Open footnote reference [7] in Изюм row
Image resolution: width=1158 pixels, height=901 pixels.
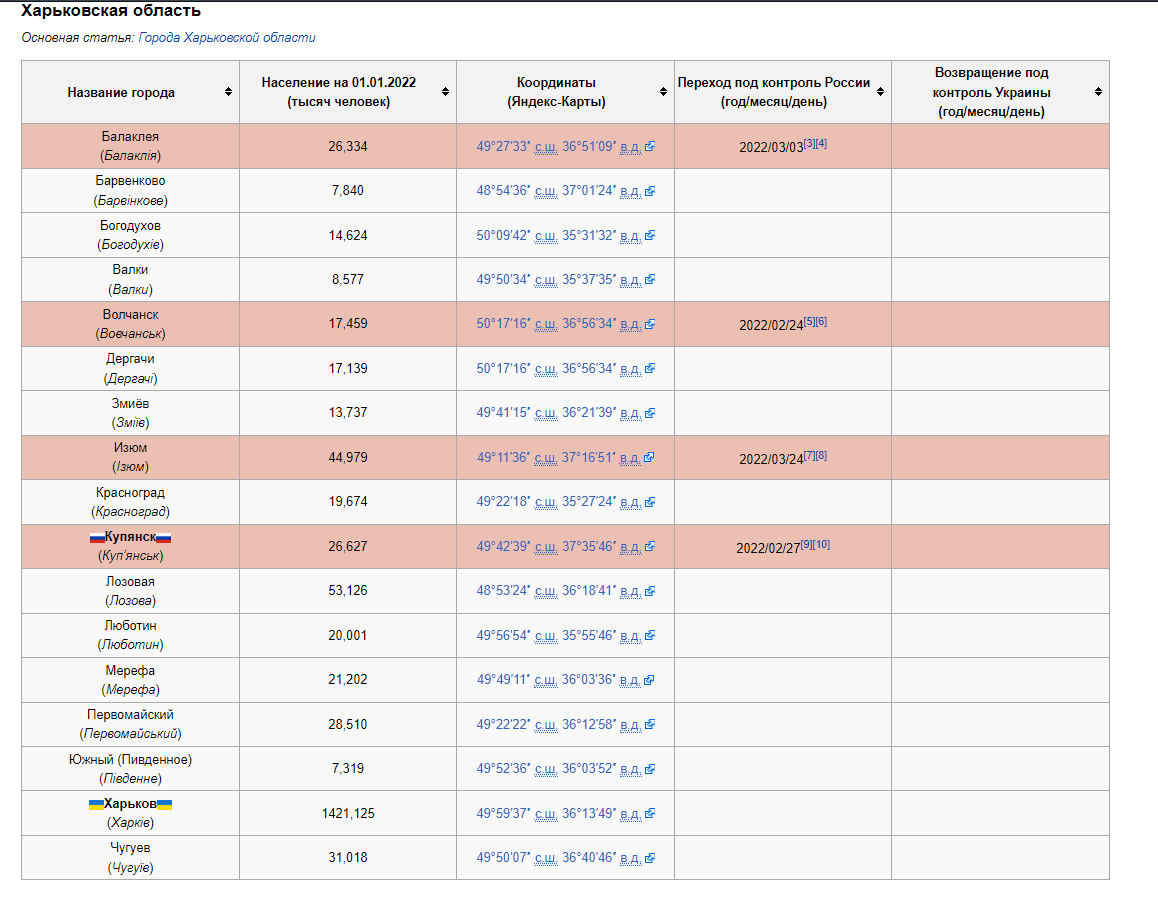809,456
